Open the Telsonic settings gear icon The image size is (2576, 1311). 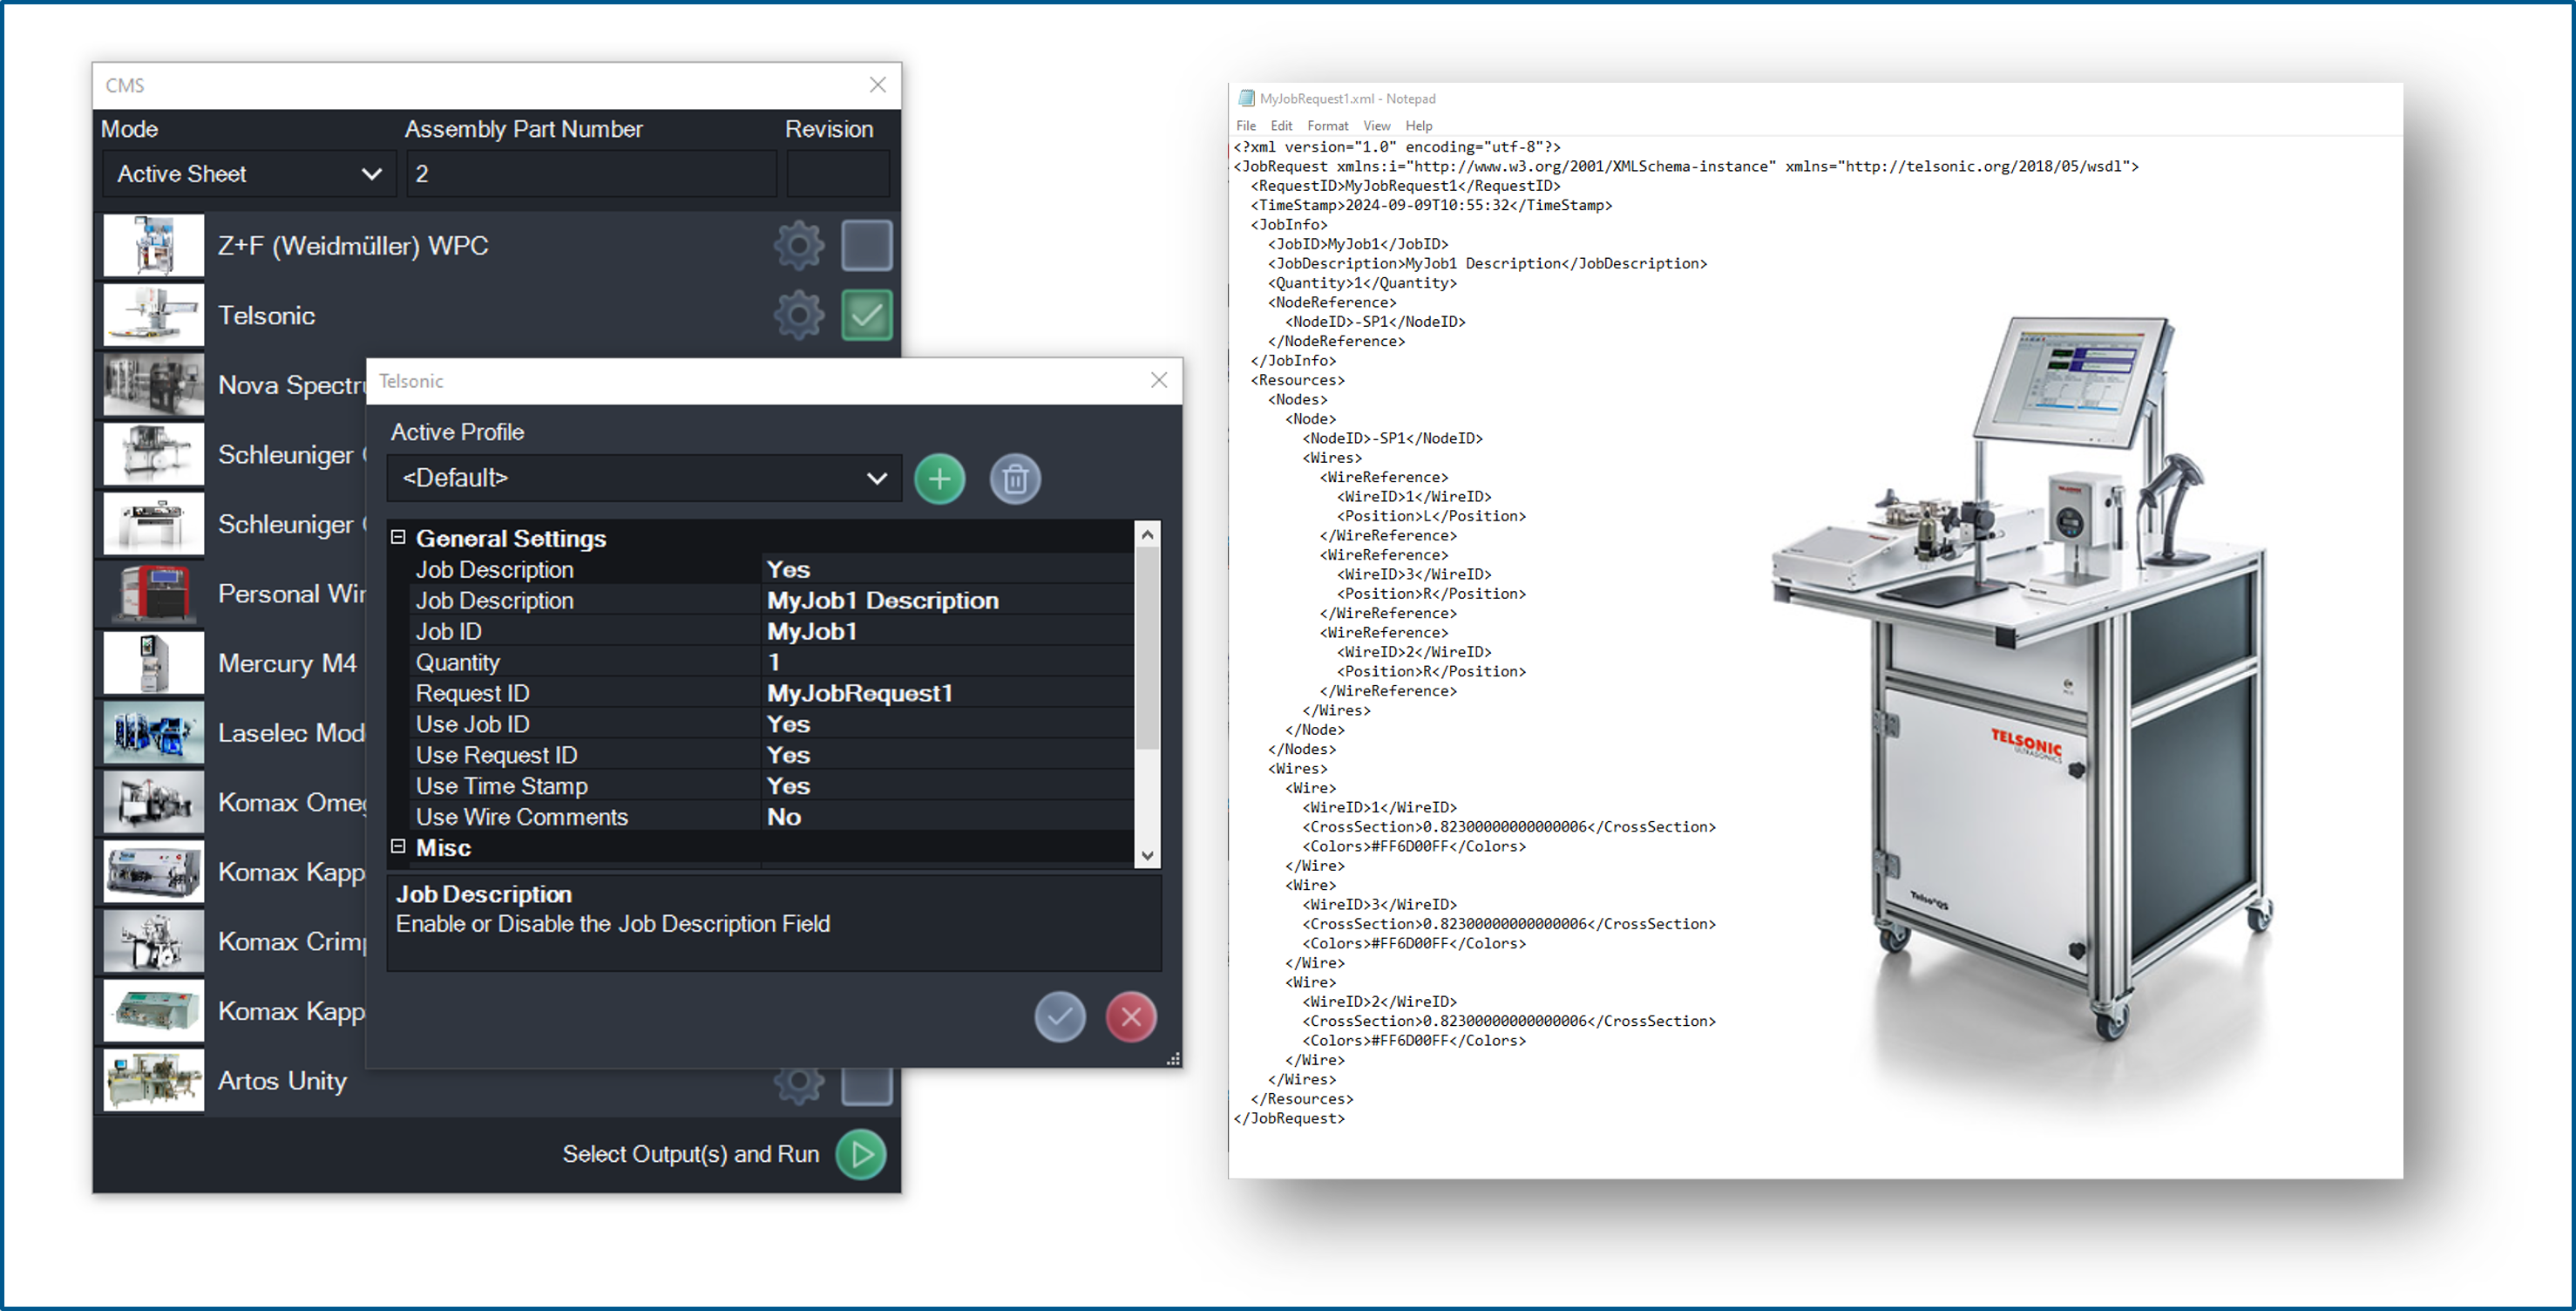coord(798,316)
